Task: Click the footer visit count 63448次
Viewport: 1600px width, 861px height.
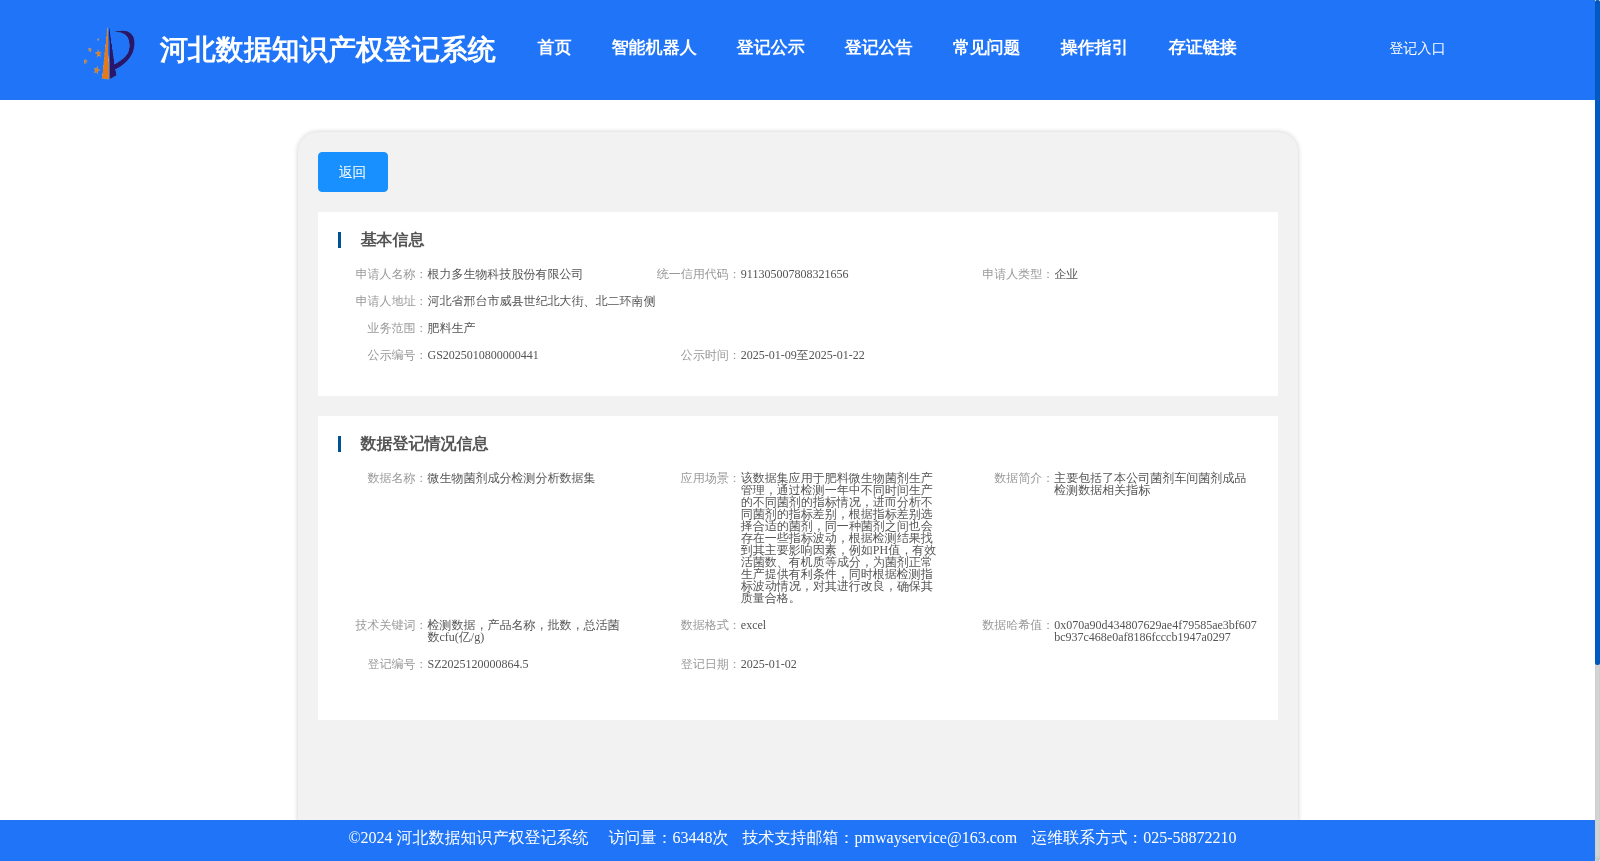Action: point(700,838)
